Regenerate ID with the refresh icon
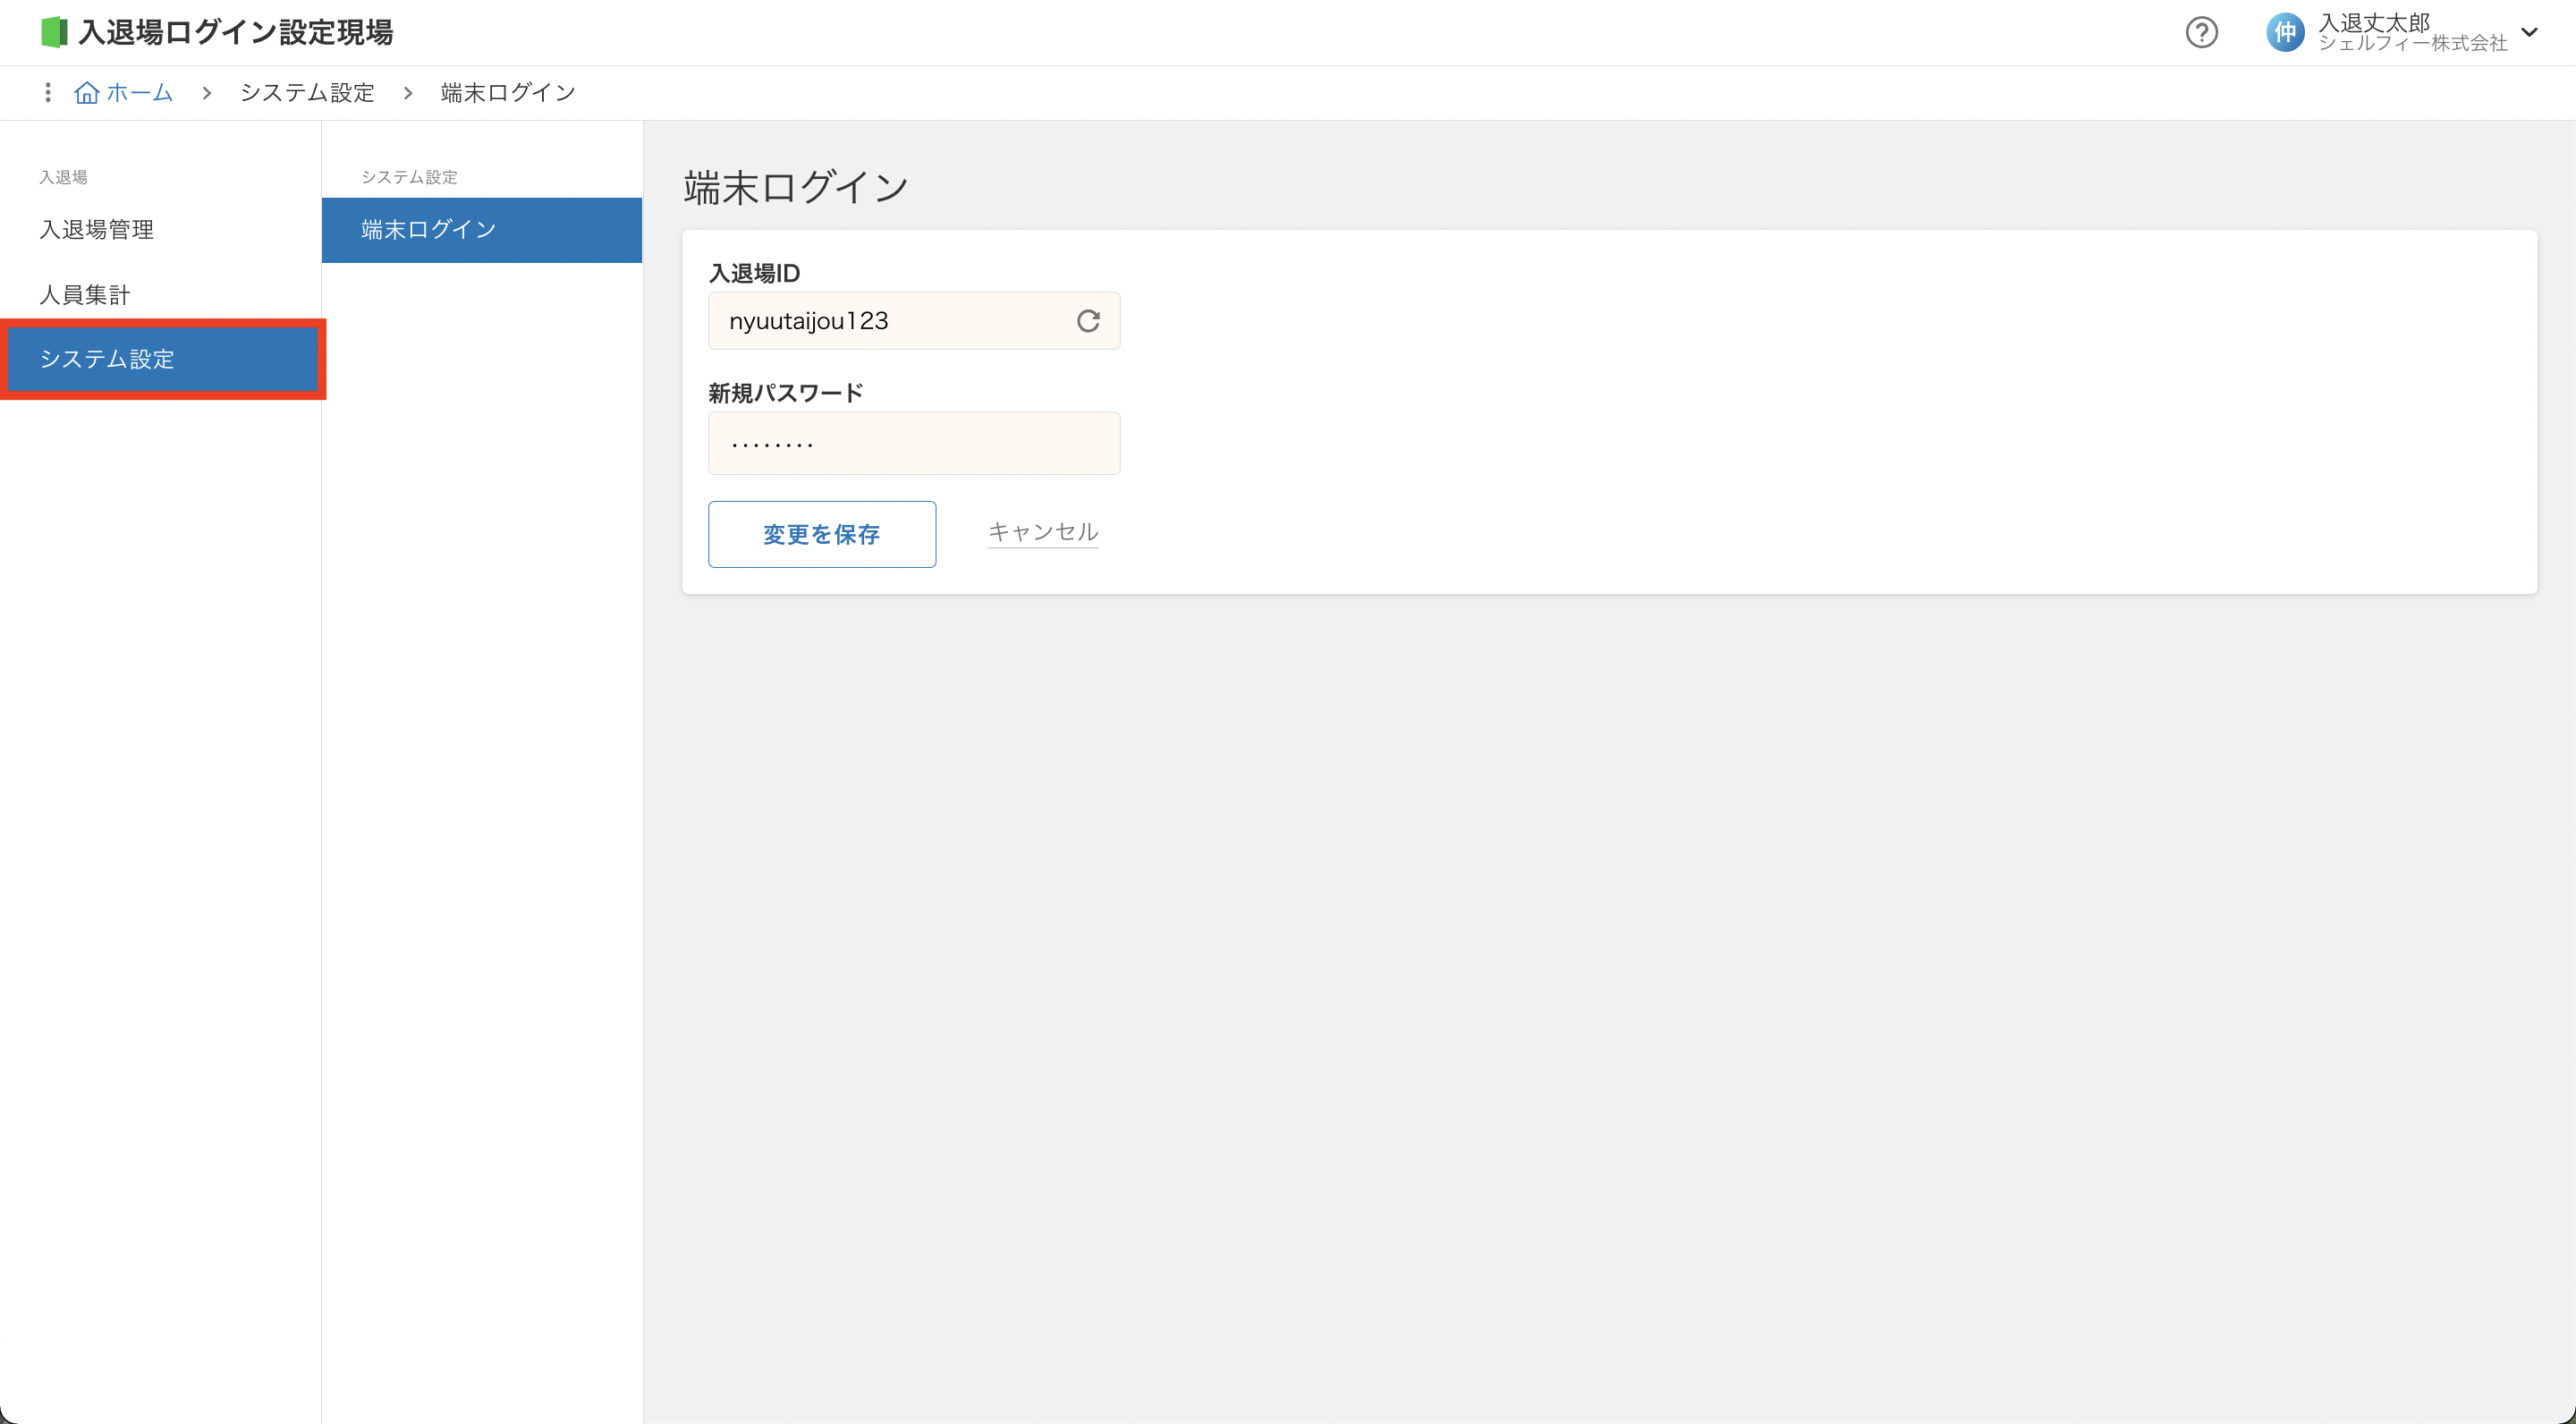 click(1088, 321)
